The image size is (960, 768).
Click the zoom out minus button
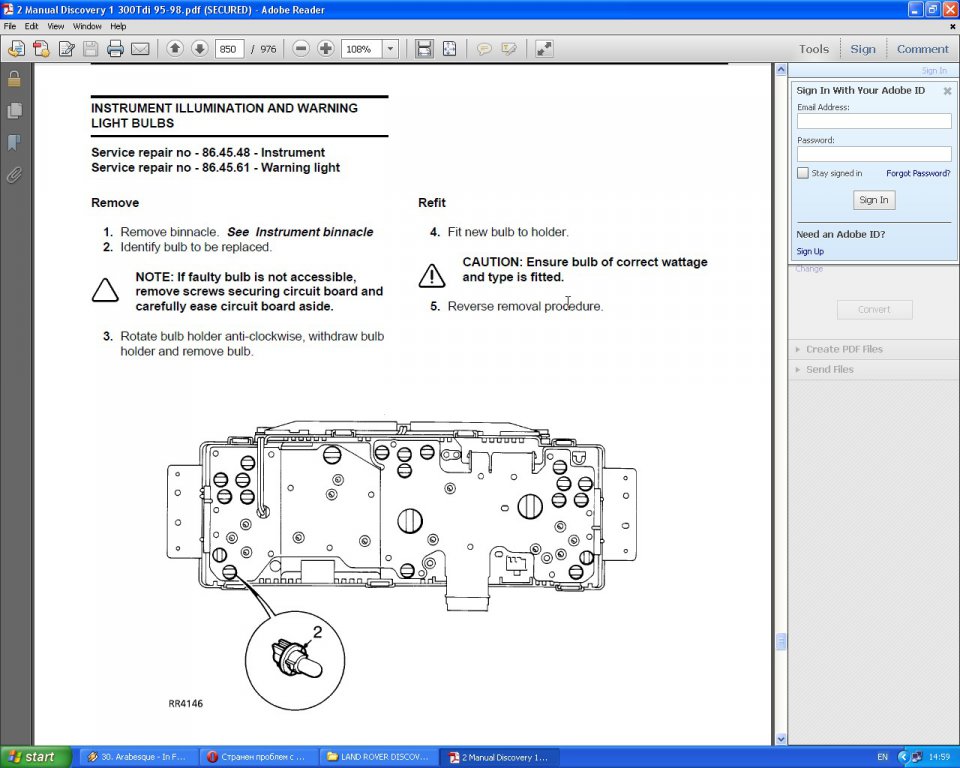(301, 48)
